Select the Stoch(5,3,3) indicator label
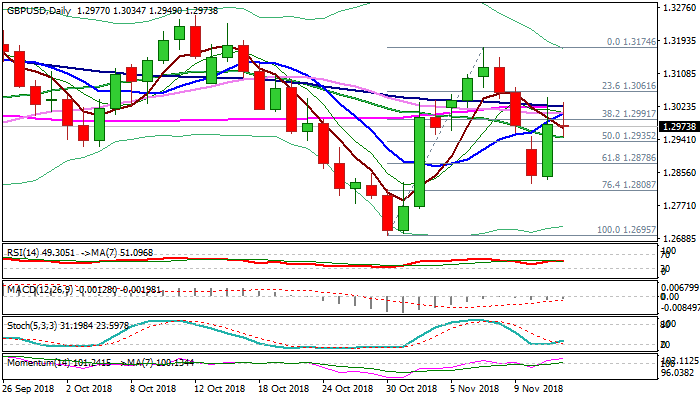 tap(29, 326)
